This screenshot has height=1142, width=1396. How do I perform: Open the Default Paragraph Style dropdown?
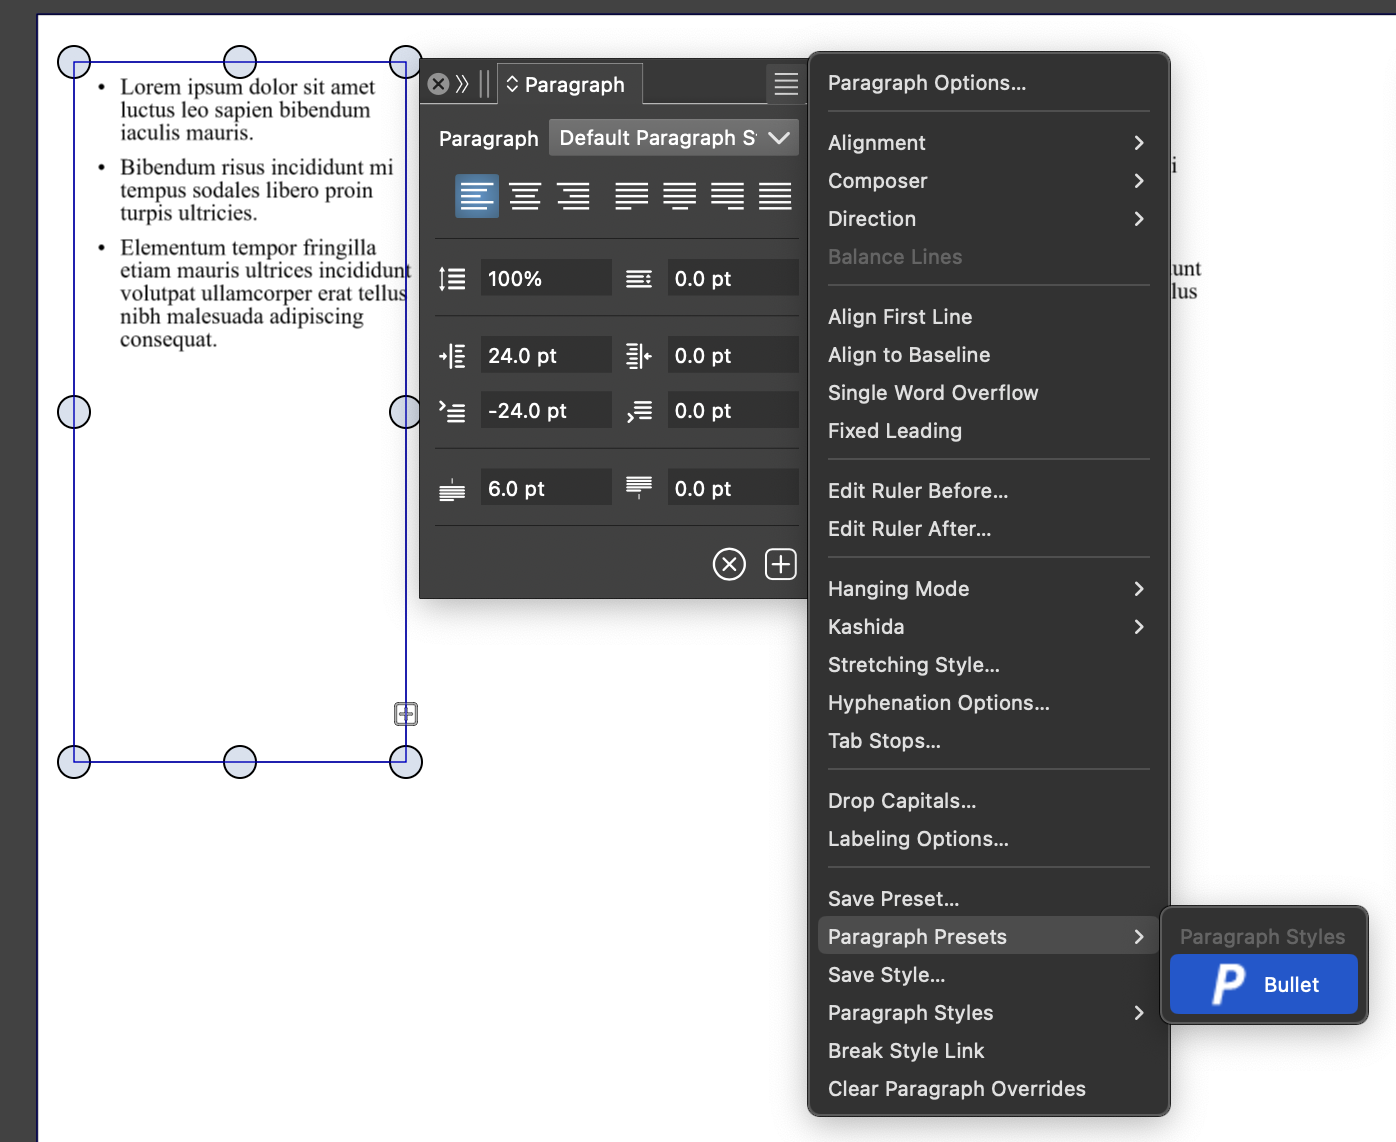pos(673,138)
